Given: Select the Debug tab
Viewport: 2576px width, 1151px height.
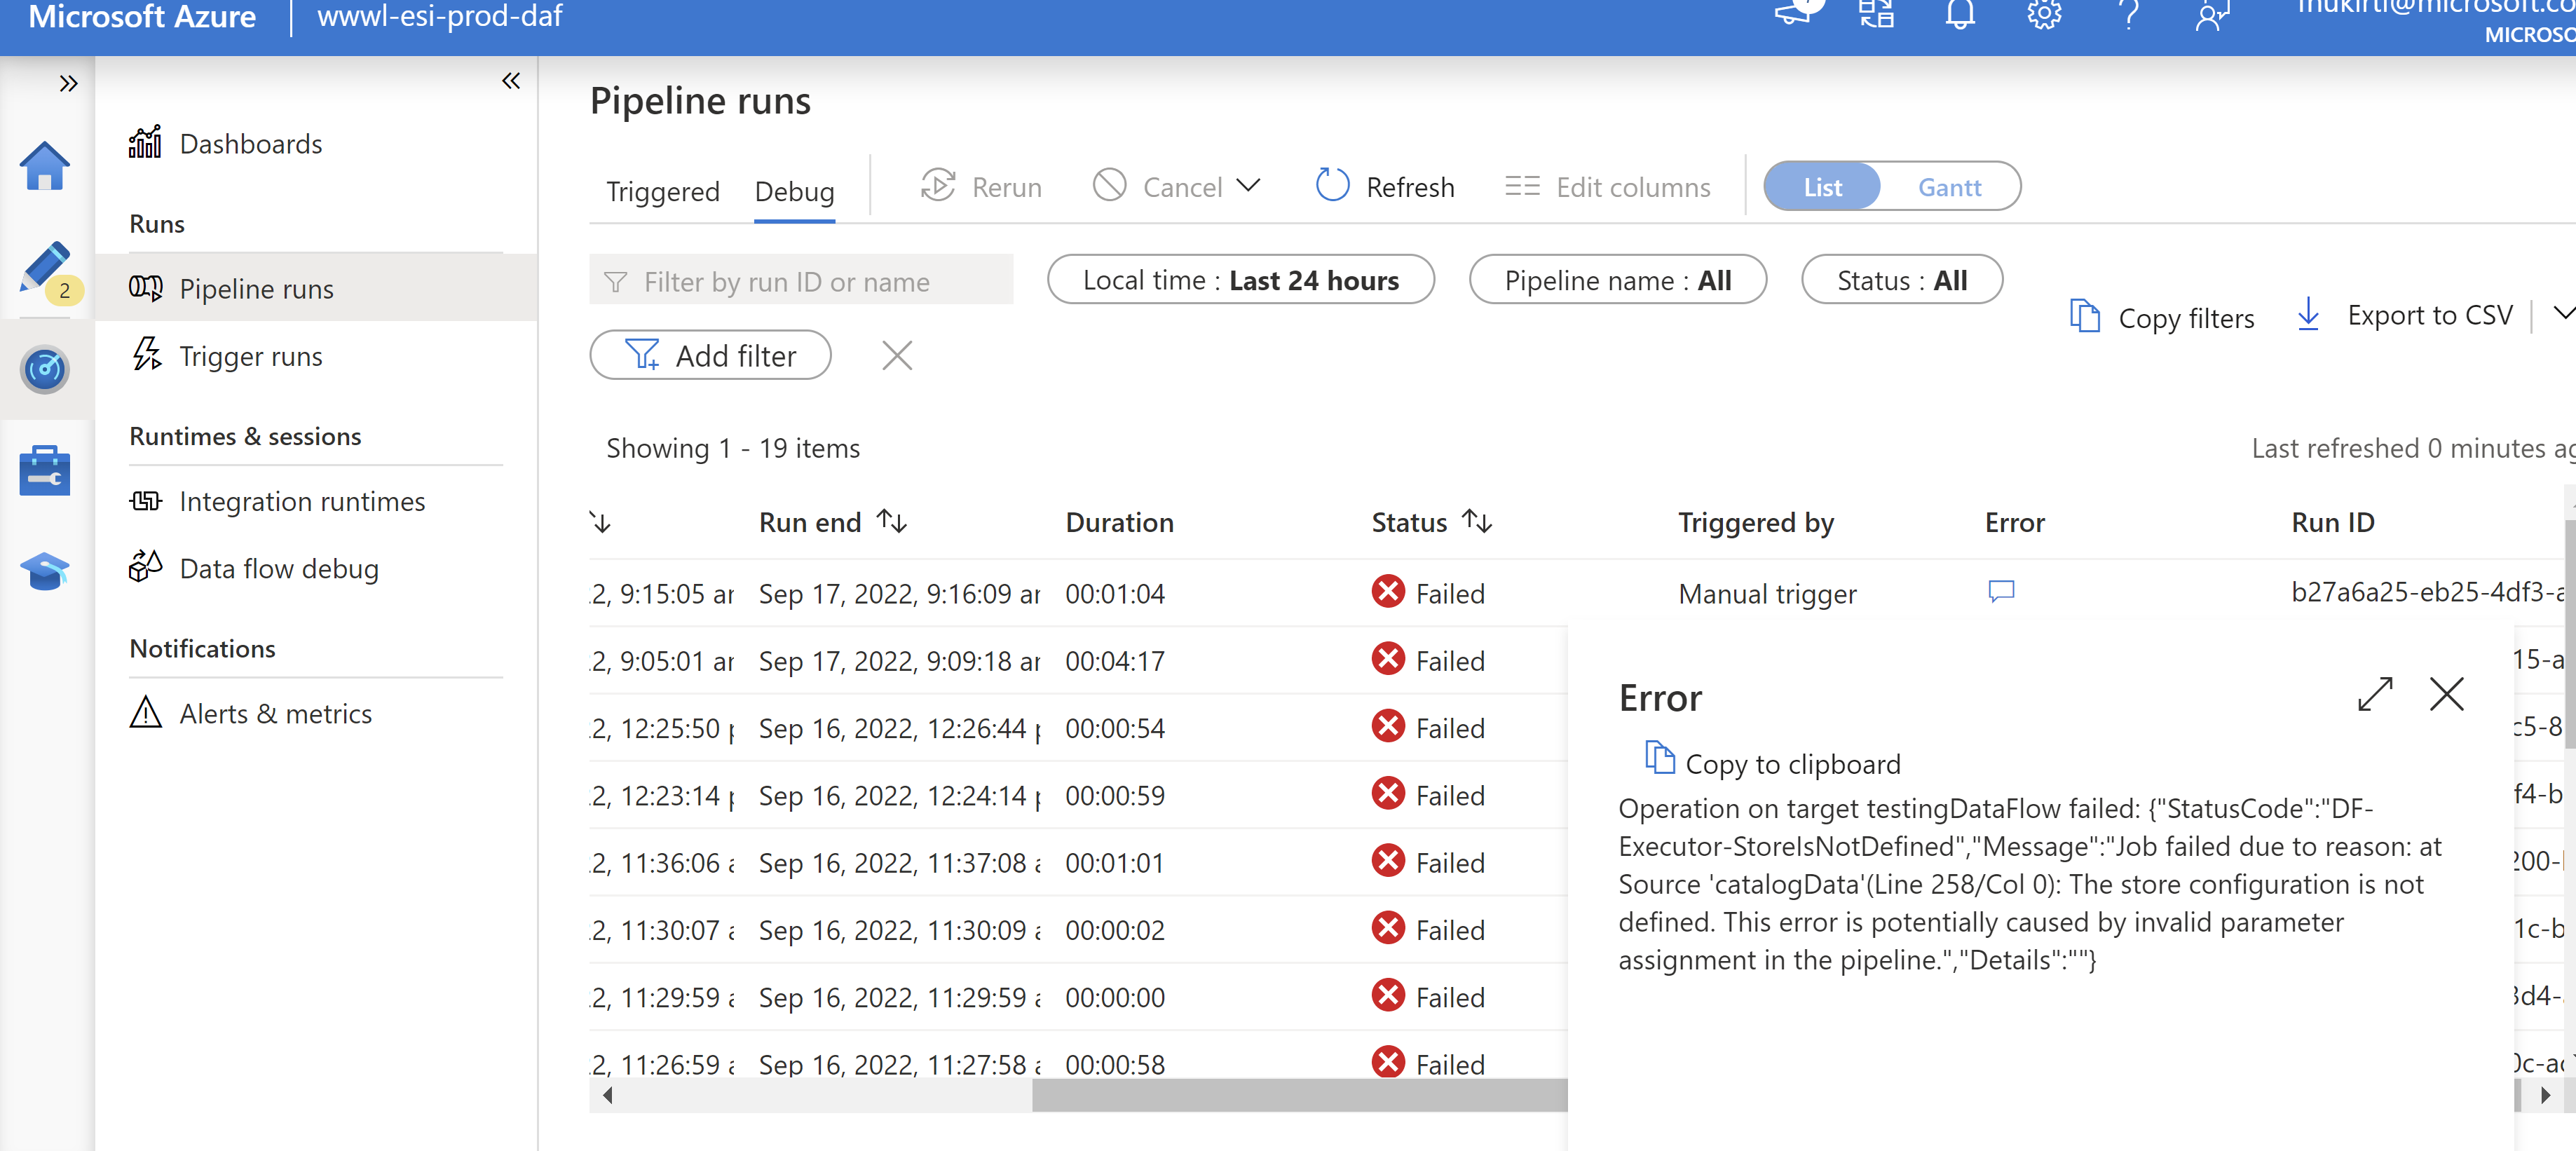Looking at the screenshot, I should click(794, 191).
